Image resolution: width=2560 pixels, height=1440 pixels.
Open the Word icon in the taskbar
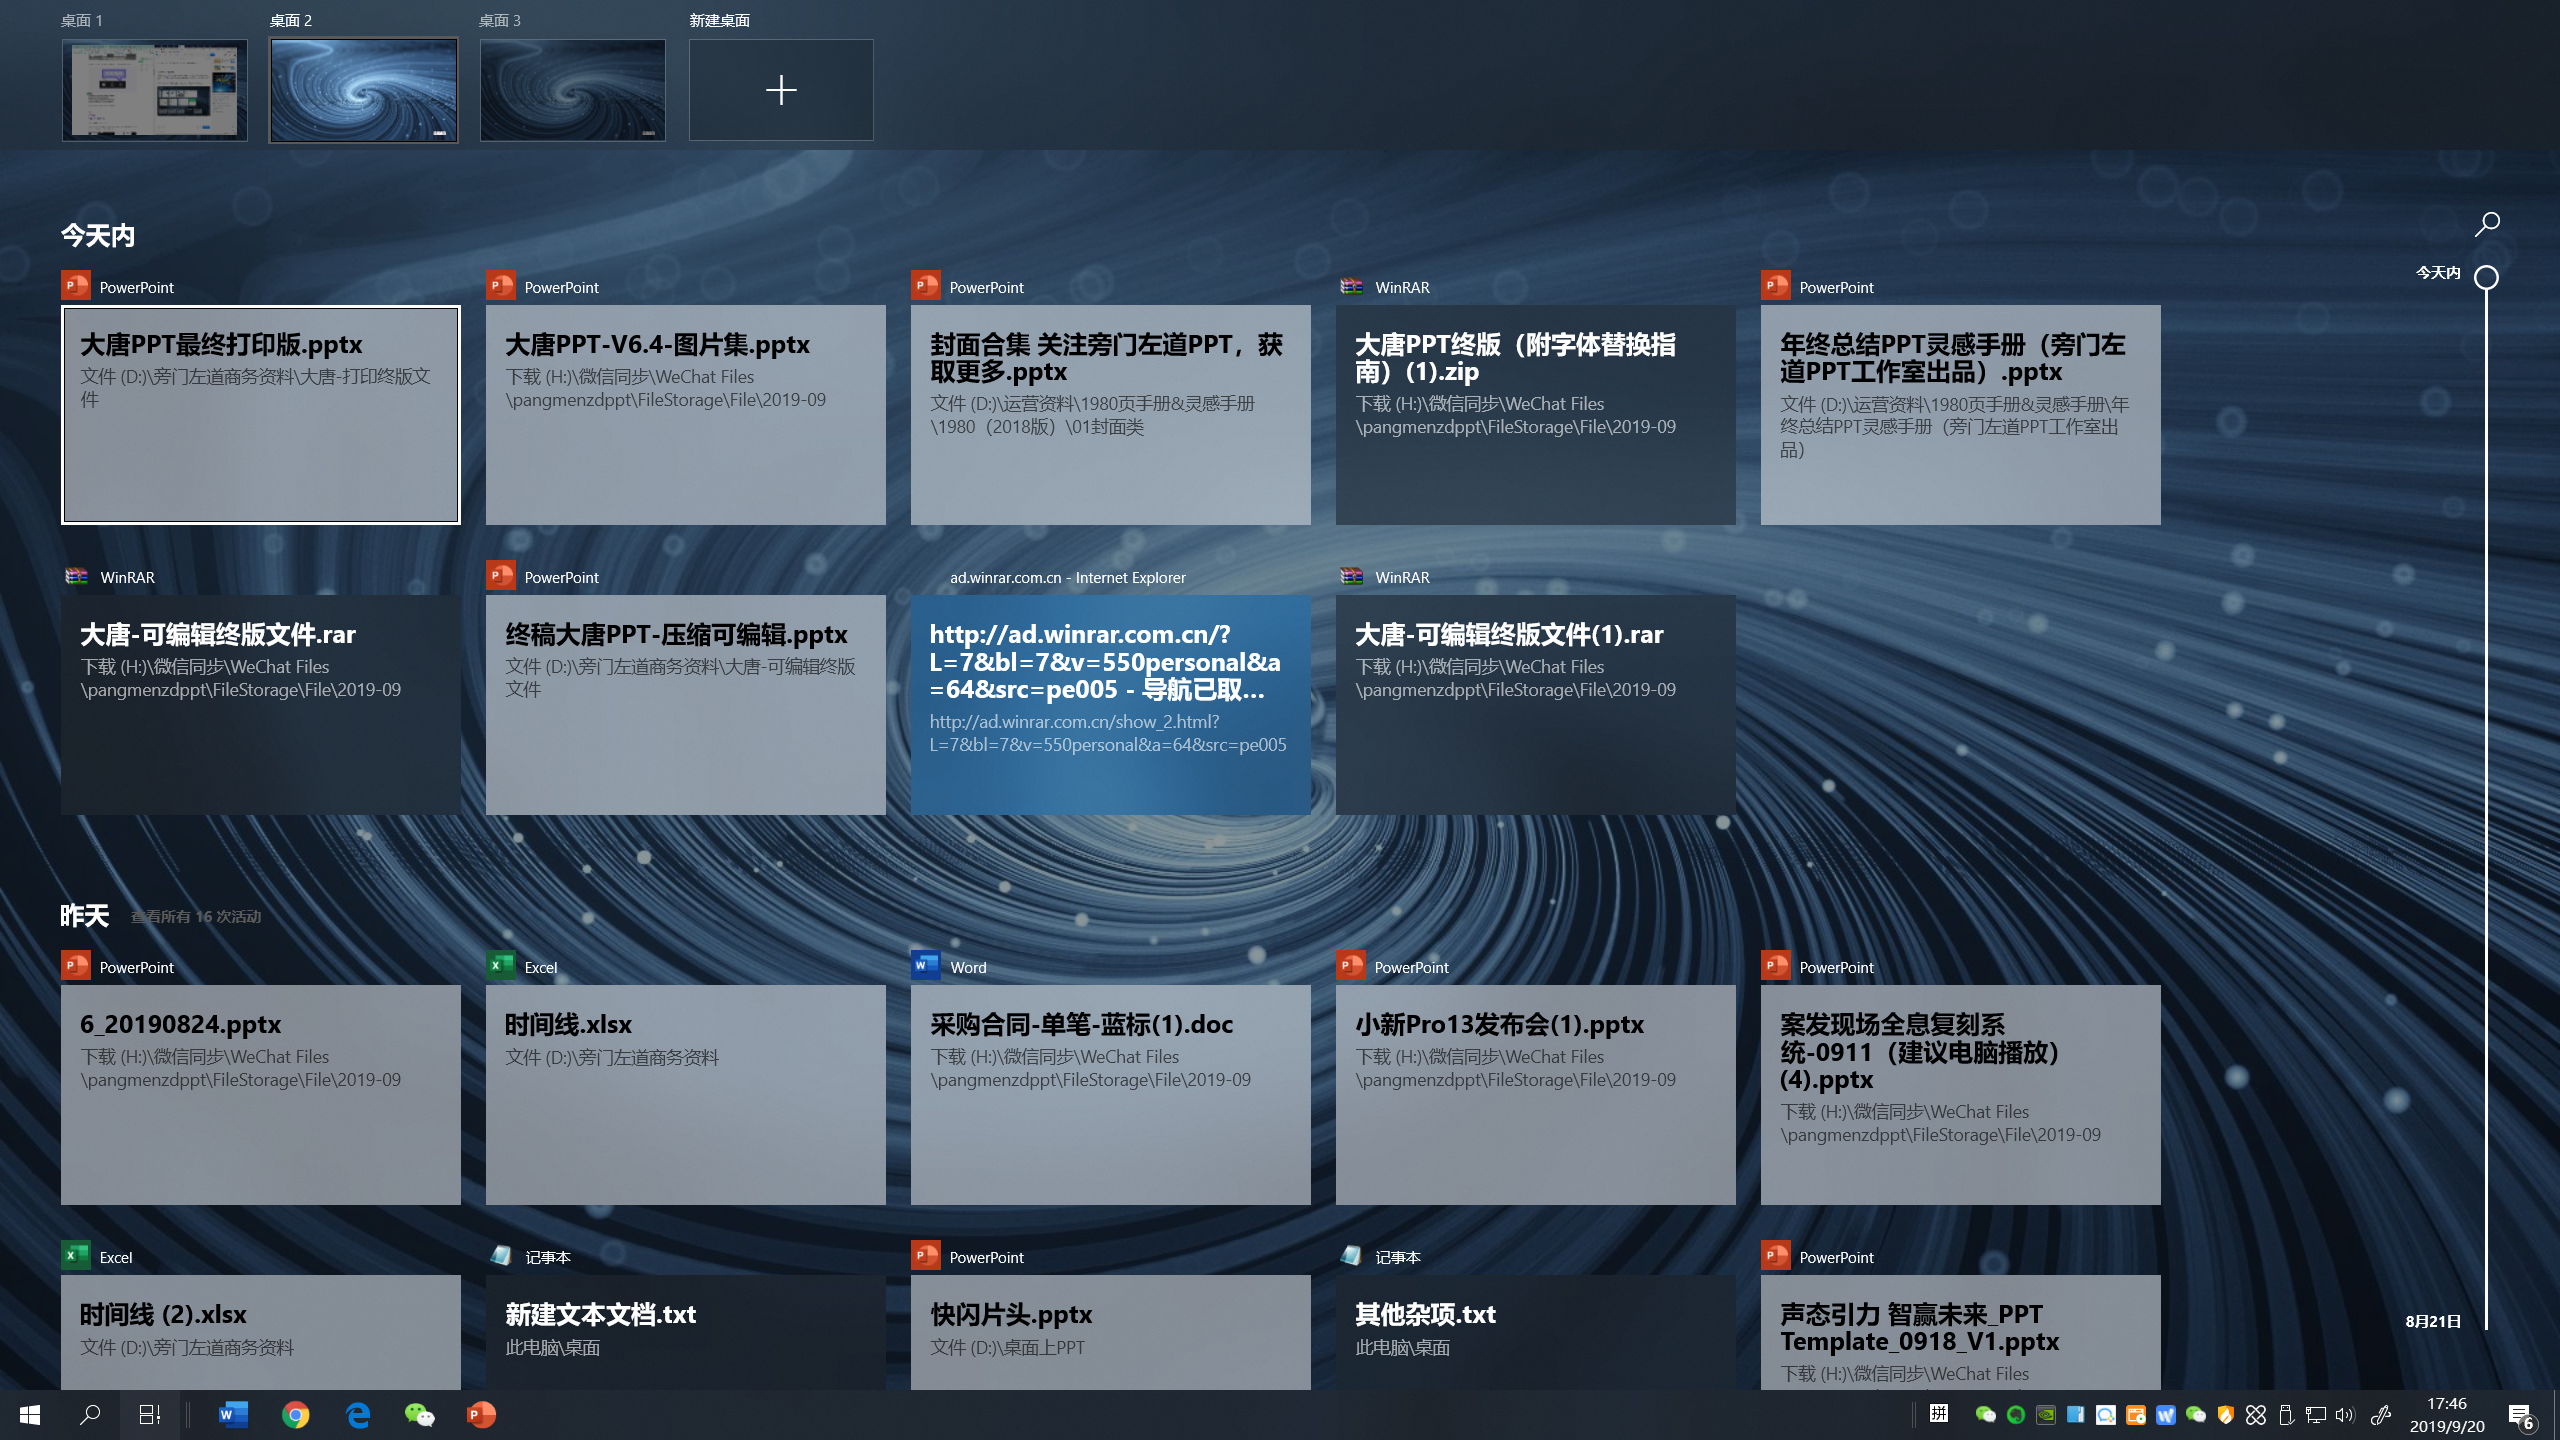(x=233, y=1414)
